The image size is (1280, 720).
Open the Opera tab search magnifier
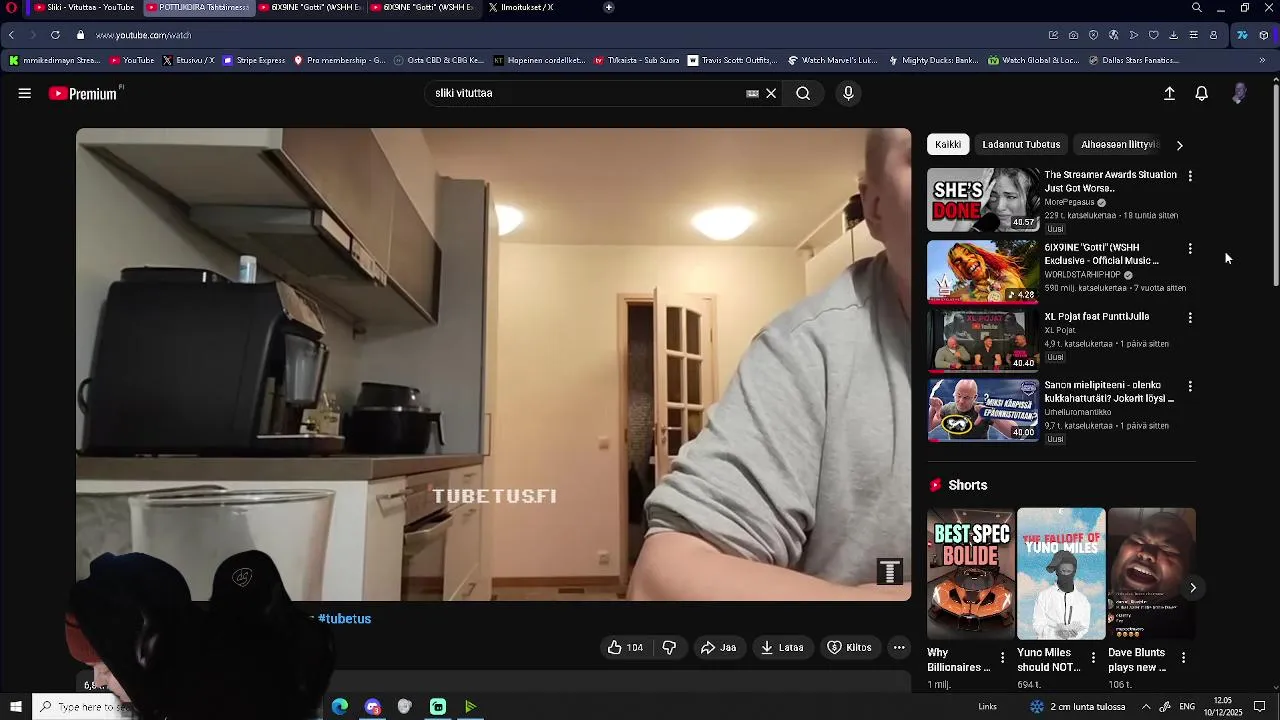[1197, 7]
